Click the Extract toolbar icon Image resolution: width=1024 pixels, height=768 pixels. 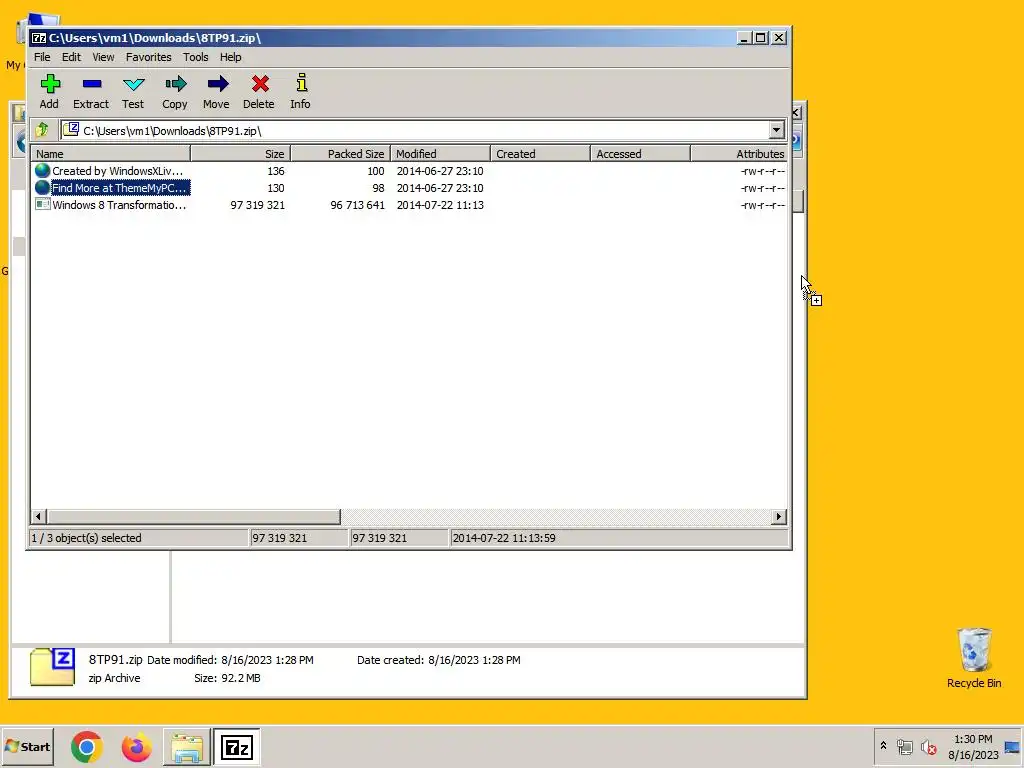91,84
